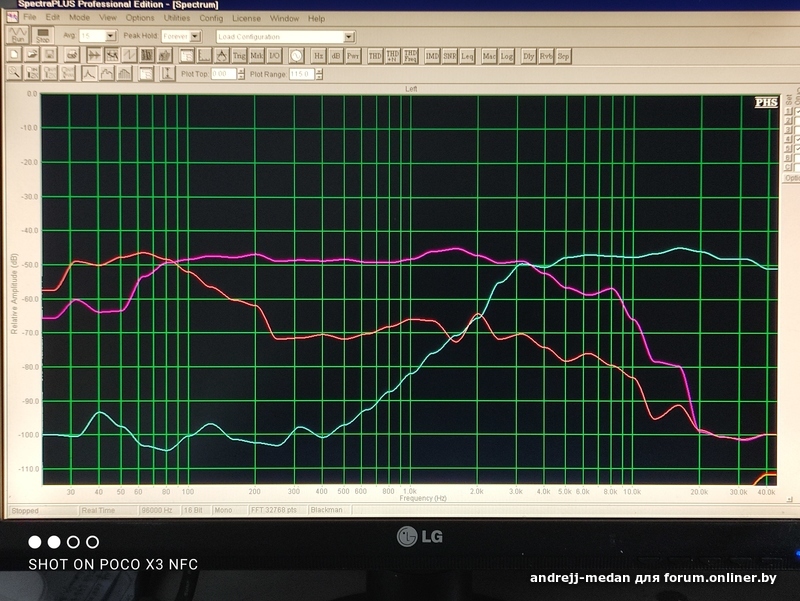
Task: Open the Config menu
Action: 211,18
